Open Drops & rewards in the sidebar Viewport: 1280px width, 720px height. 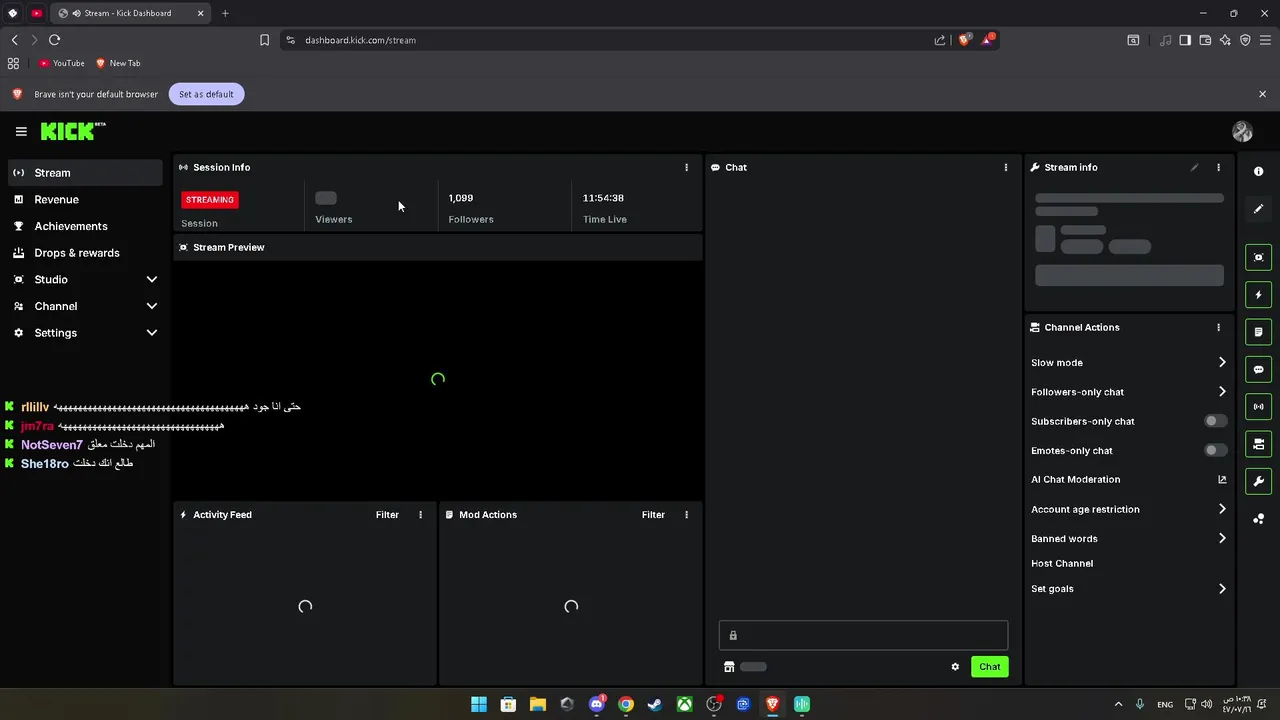[x=85, y=253]
